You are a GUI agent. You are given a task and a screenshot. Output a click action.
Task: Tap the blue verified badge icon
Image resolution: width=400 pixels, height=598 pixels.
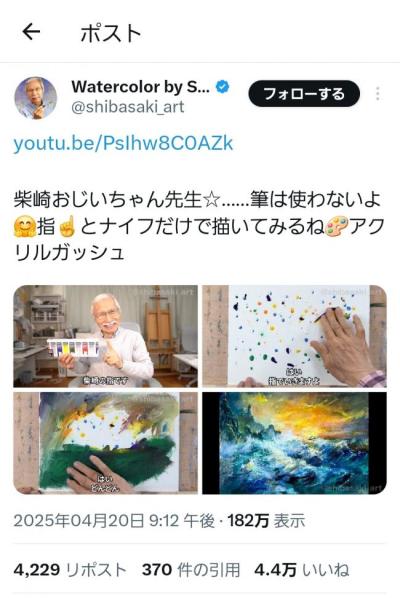pyautogui.click(x=223, y=87)
